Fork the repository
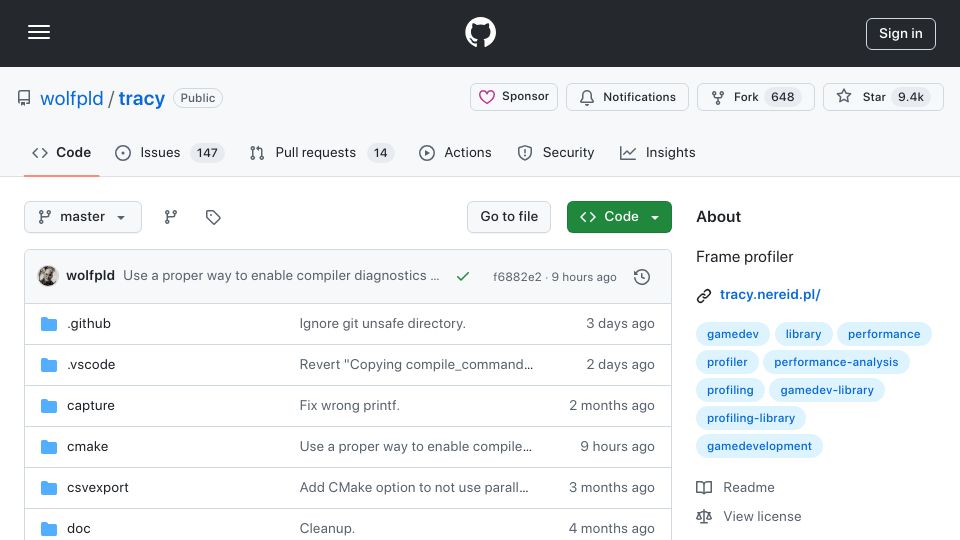Viewport: 960px width, 540px height. coord(756,97)
